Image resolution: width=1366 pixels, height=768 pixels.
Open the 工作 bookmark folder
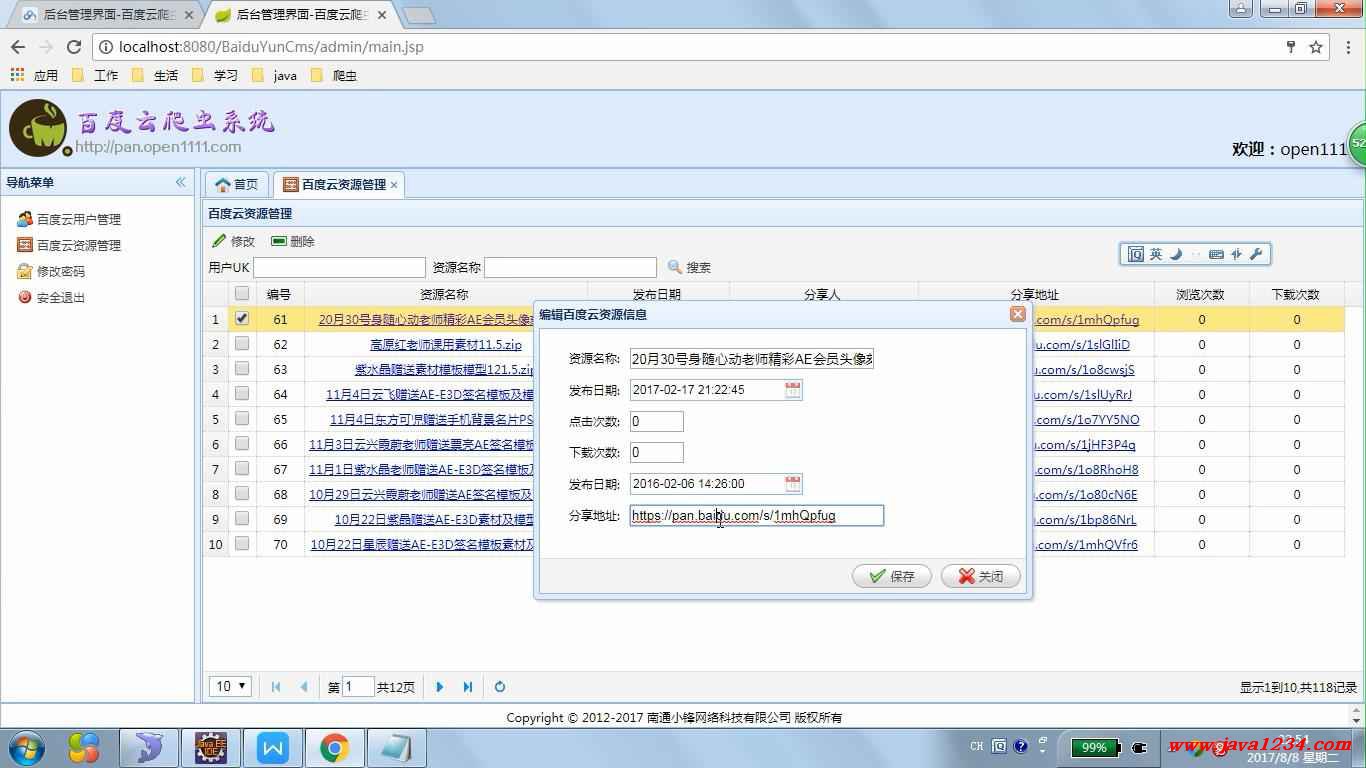click(95, 75)
